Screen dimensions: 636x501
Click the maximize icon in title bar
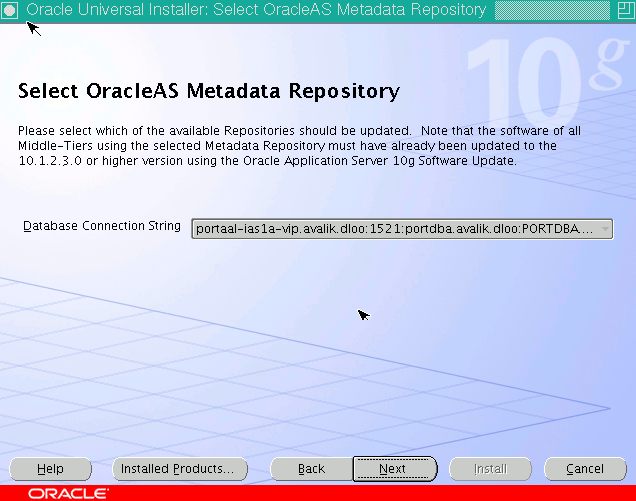click(625, 10)
